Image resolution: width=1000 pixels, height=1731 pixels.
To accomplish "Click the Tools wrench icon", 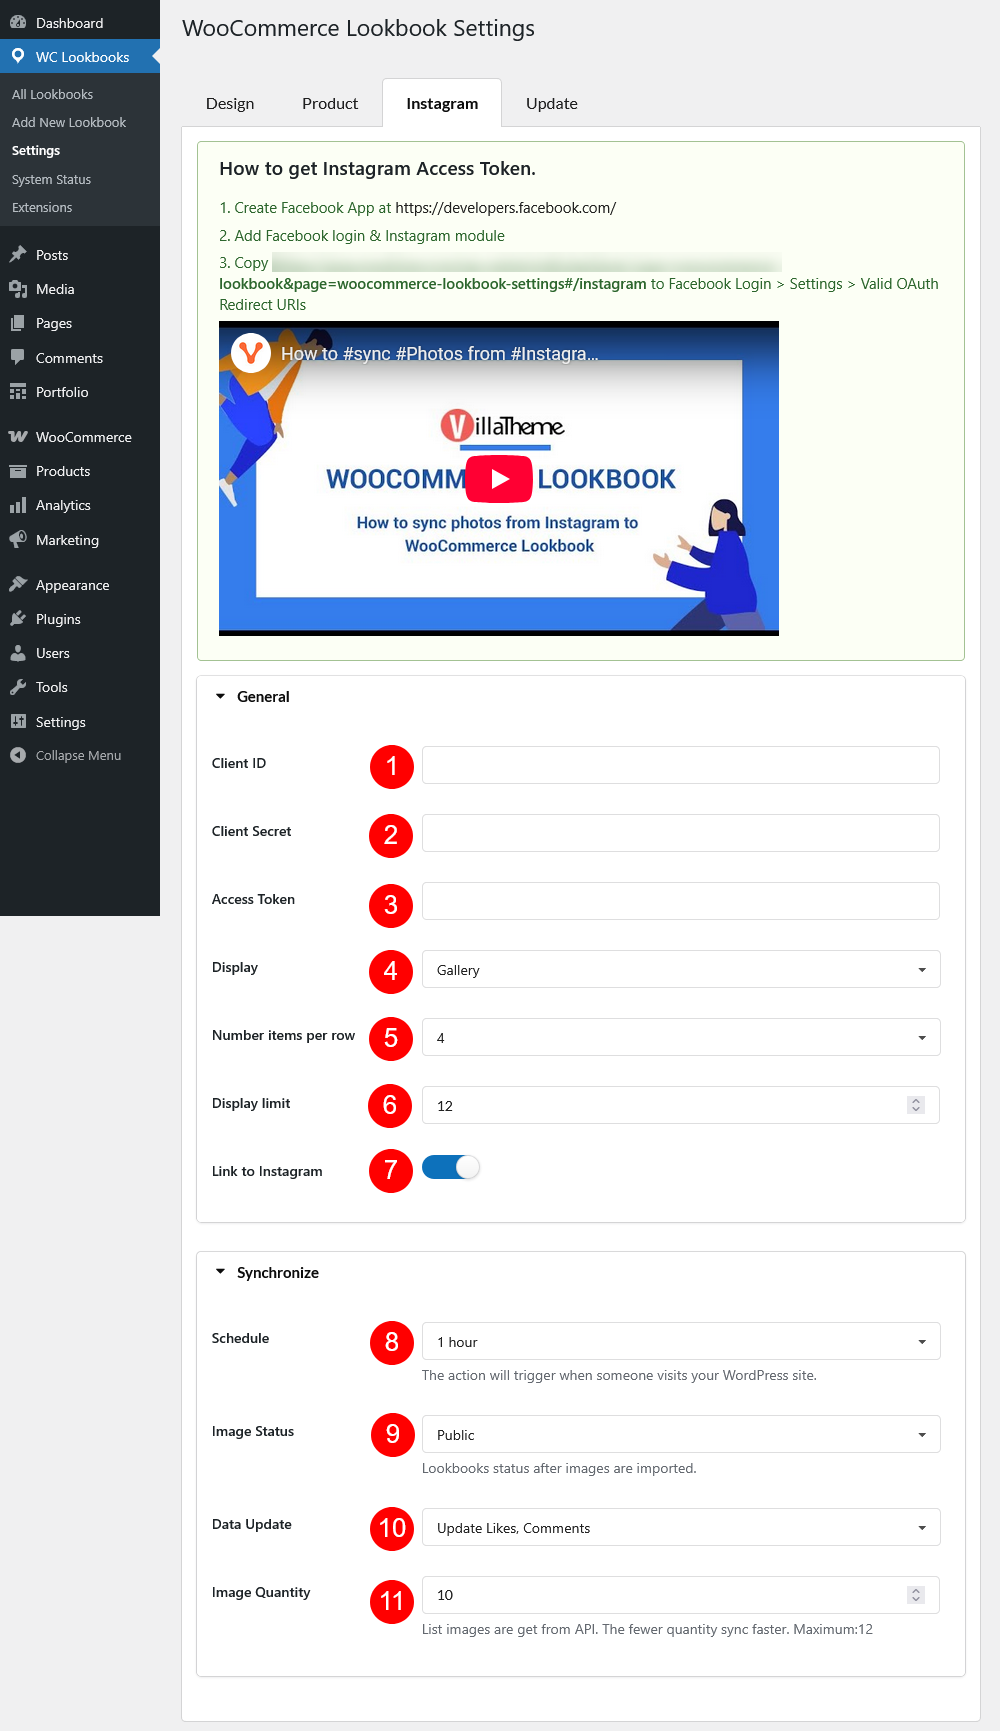I will (x=18, y=687).
